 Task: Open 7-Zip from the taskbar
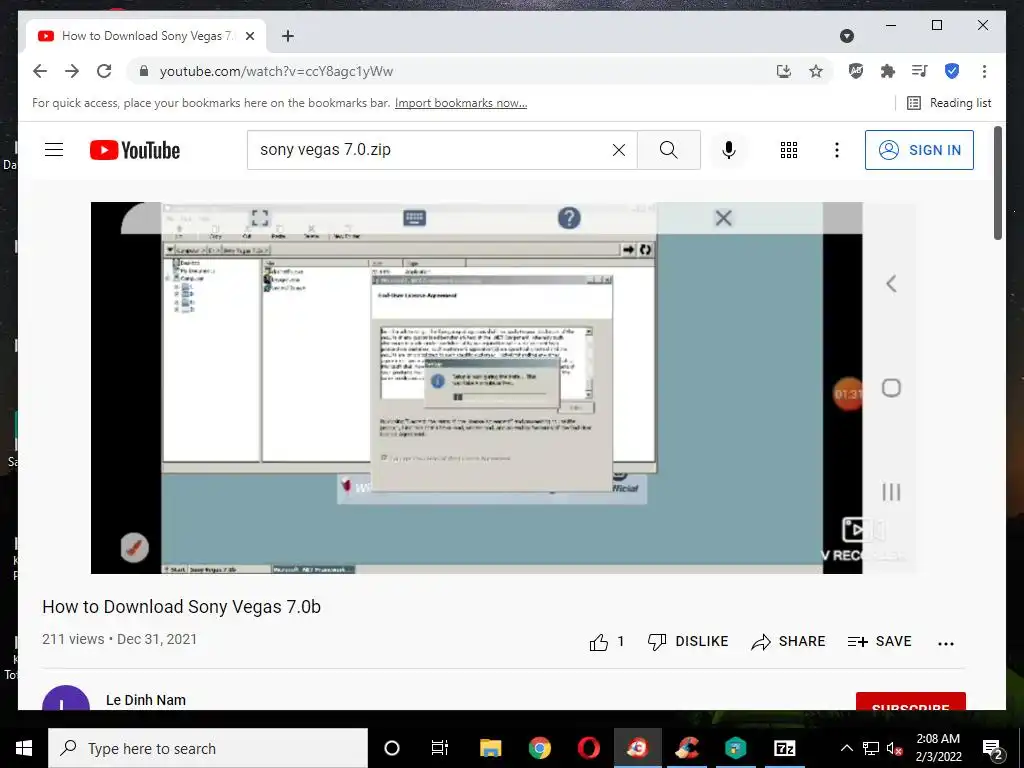(784, 748)
